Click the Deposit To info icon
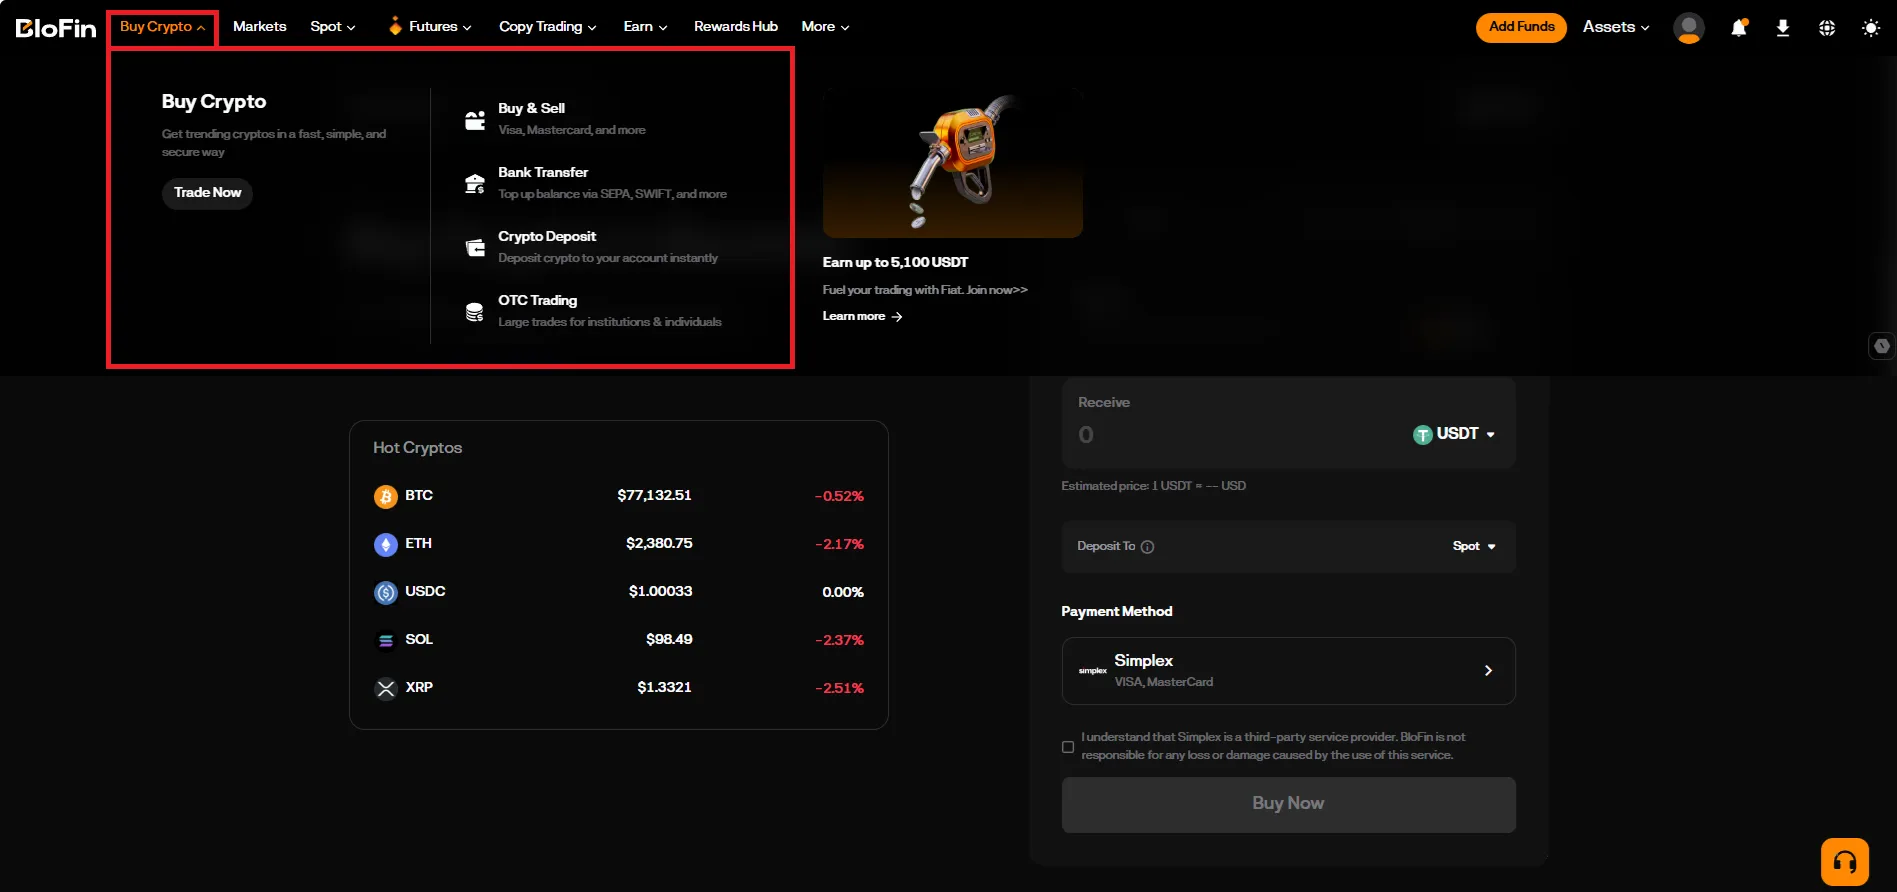1897x892 pixels. 1147,547
